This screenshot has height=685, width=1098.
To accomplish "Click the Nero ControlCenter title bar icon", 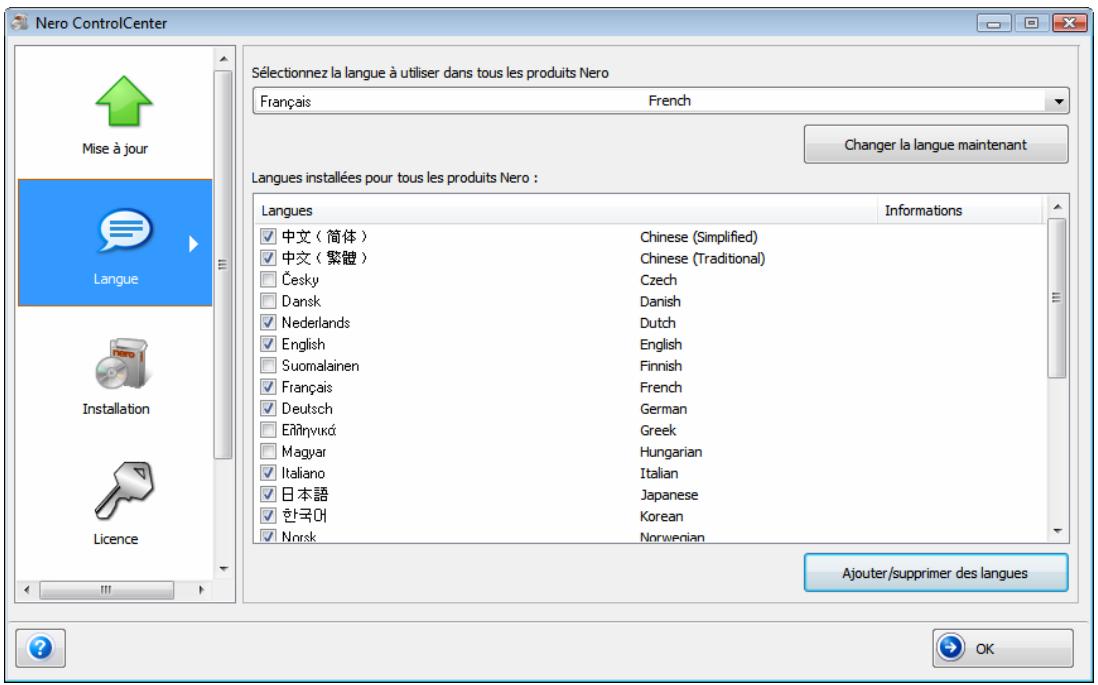I will click(20, 22).
